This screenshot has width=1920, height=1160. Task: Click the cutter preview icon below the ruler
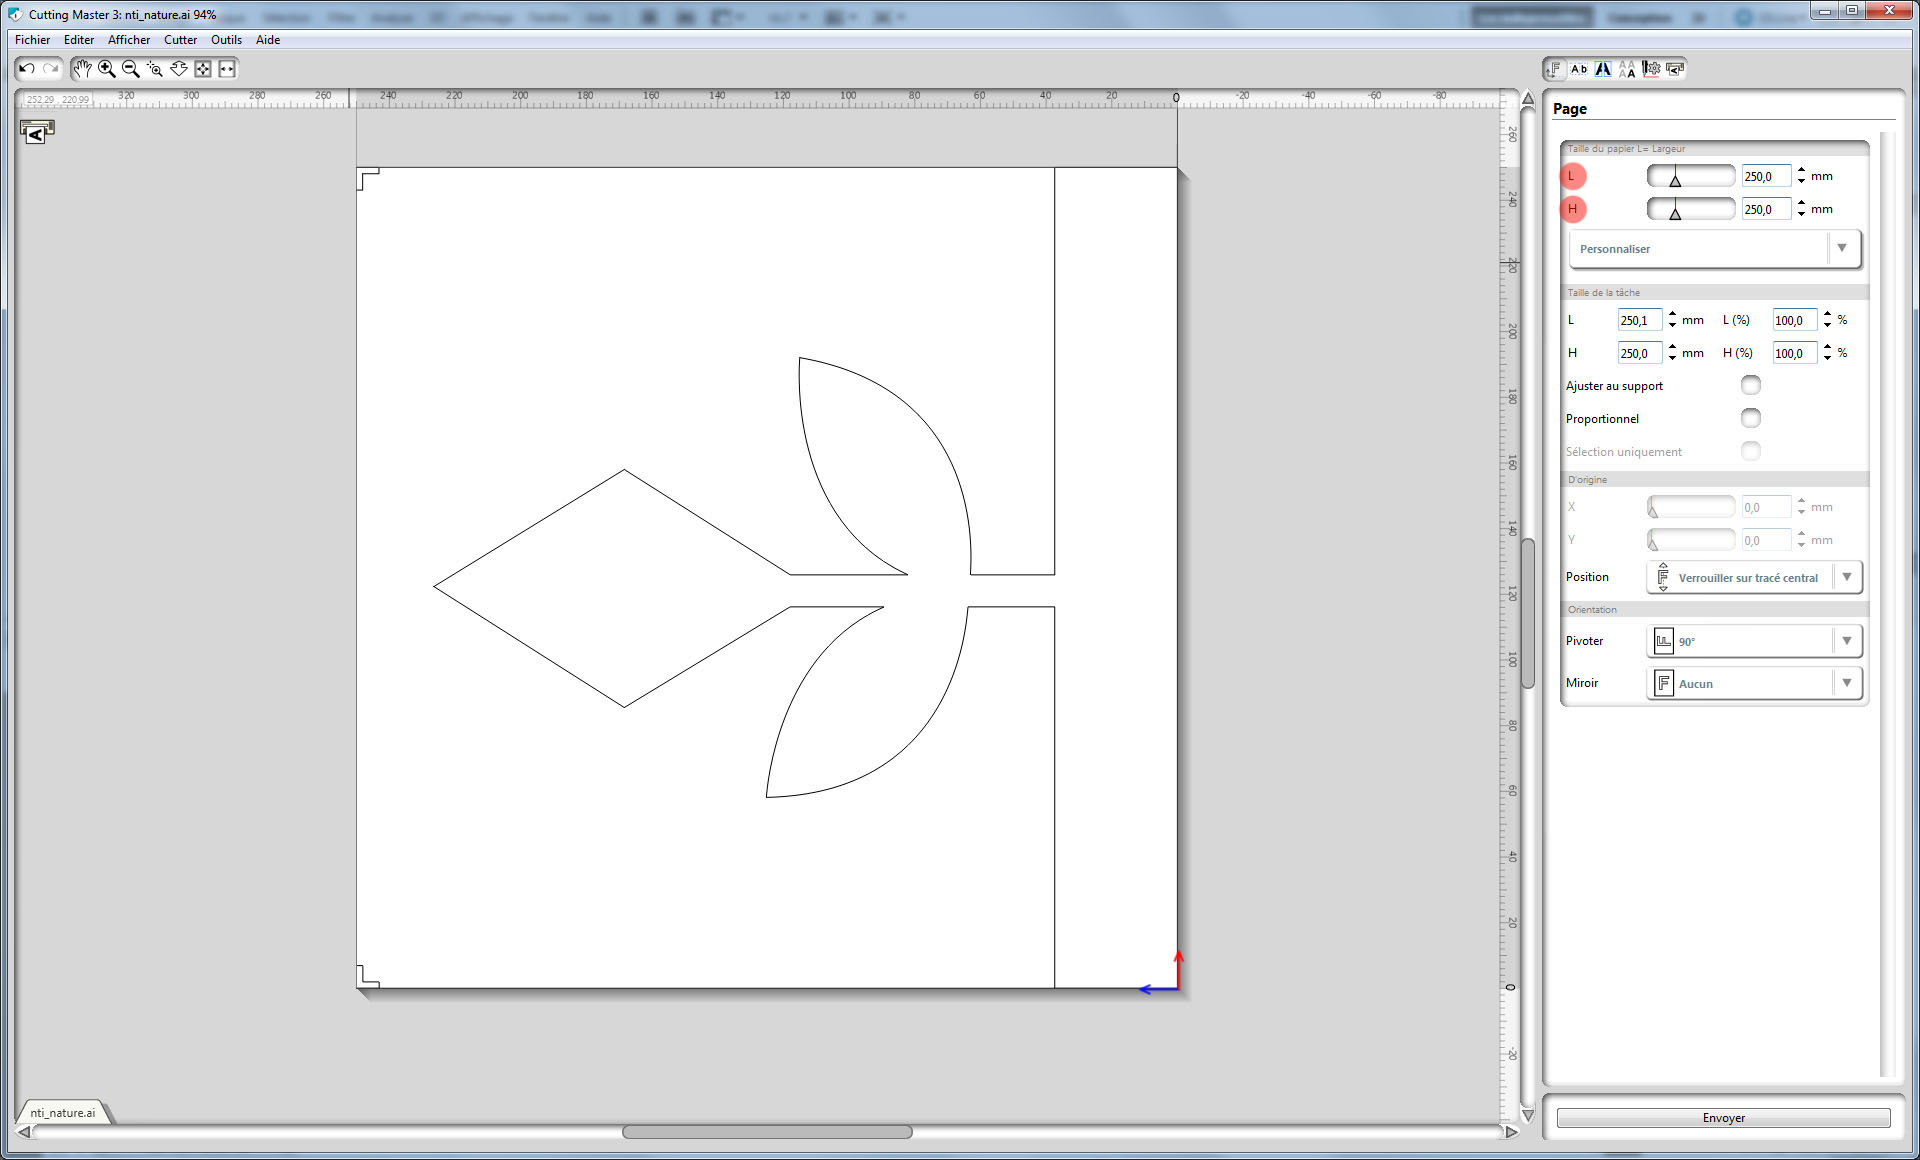(36, 131)
